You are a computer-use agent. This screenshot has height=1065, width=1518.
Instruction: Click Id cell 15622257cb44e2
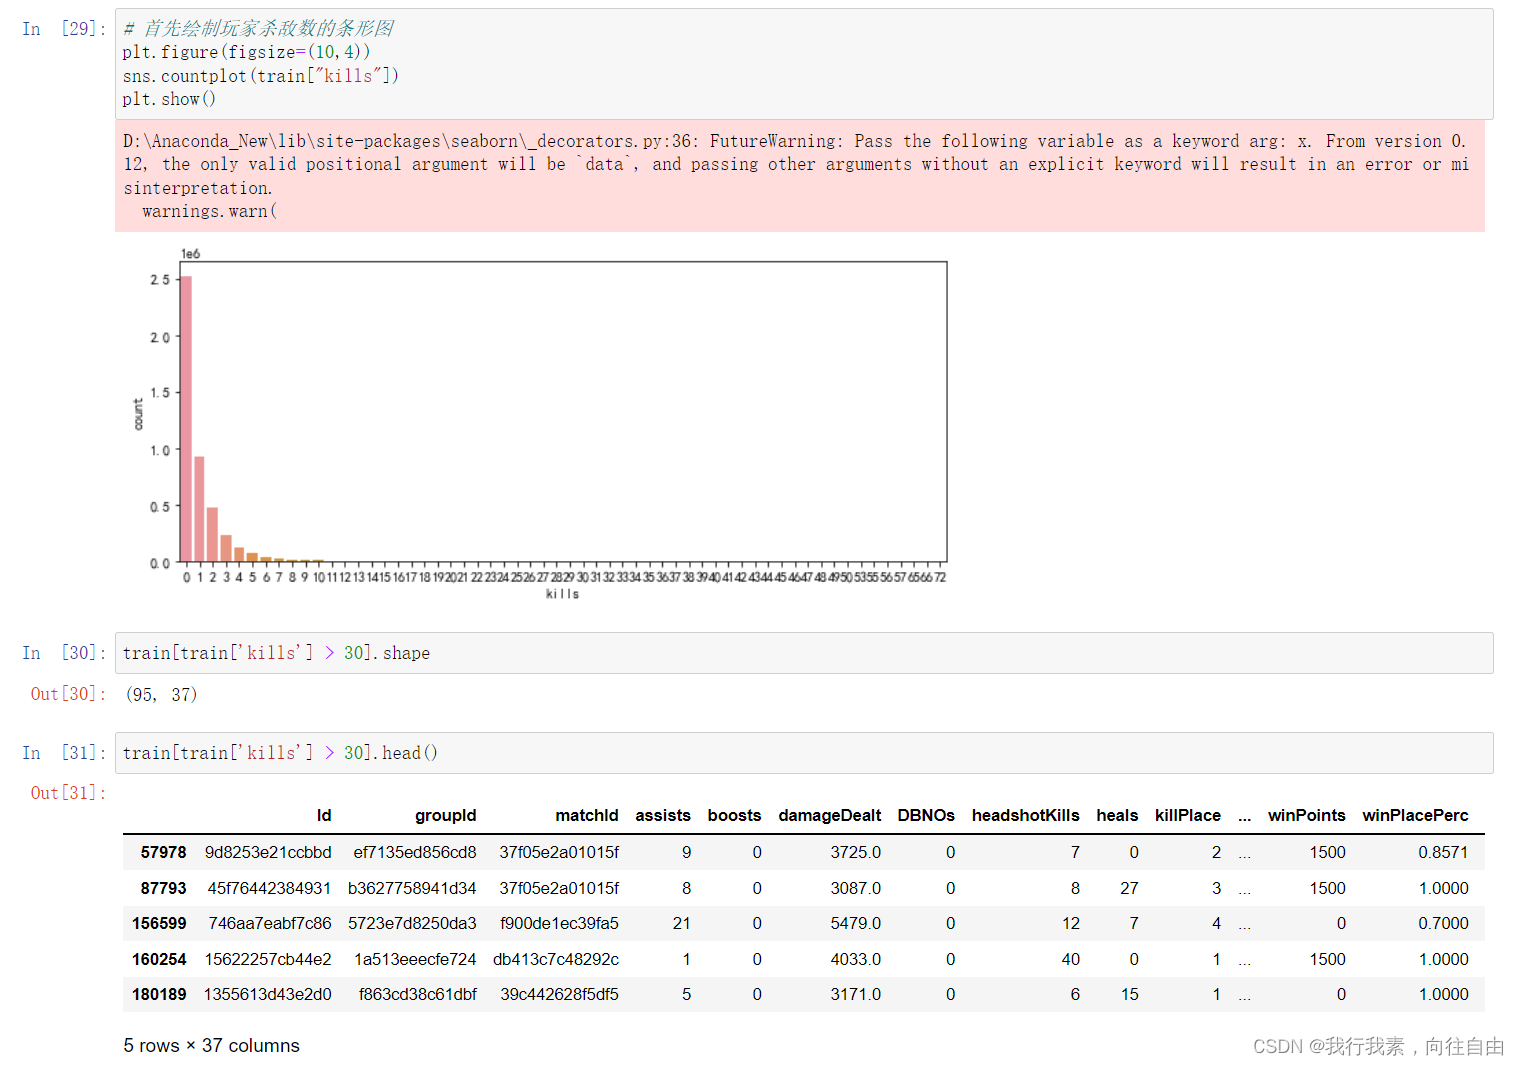point(268,960)
